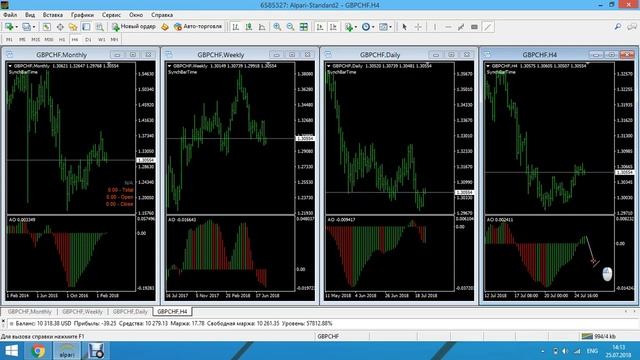The width and height of the screenshot is (640, 360).
Task: Launch MetaEditor from the toolbar
Action: coord(164,27)
